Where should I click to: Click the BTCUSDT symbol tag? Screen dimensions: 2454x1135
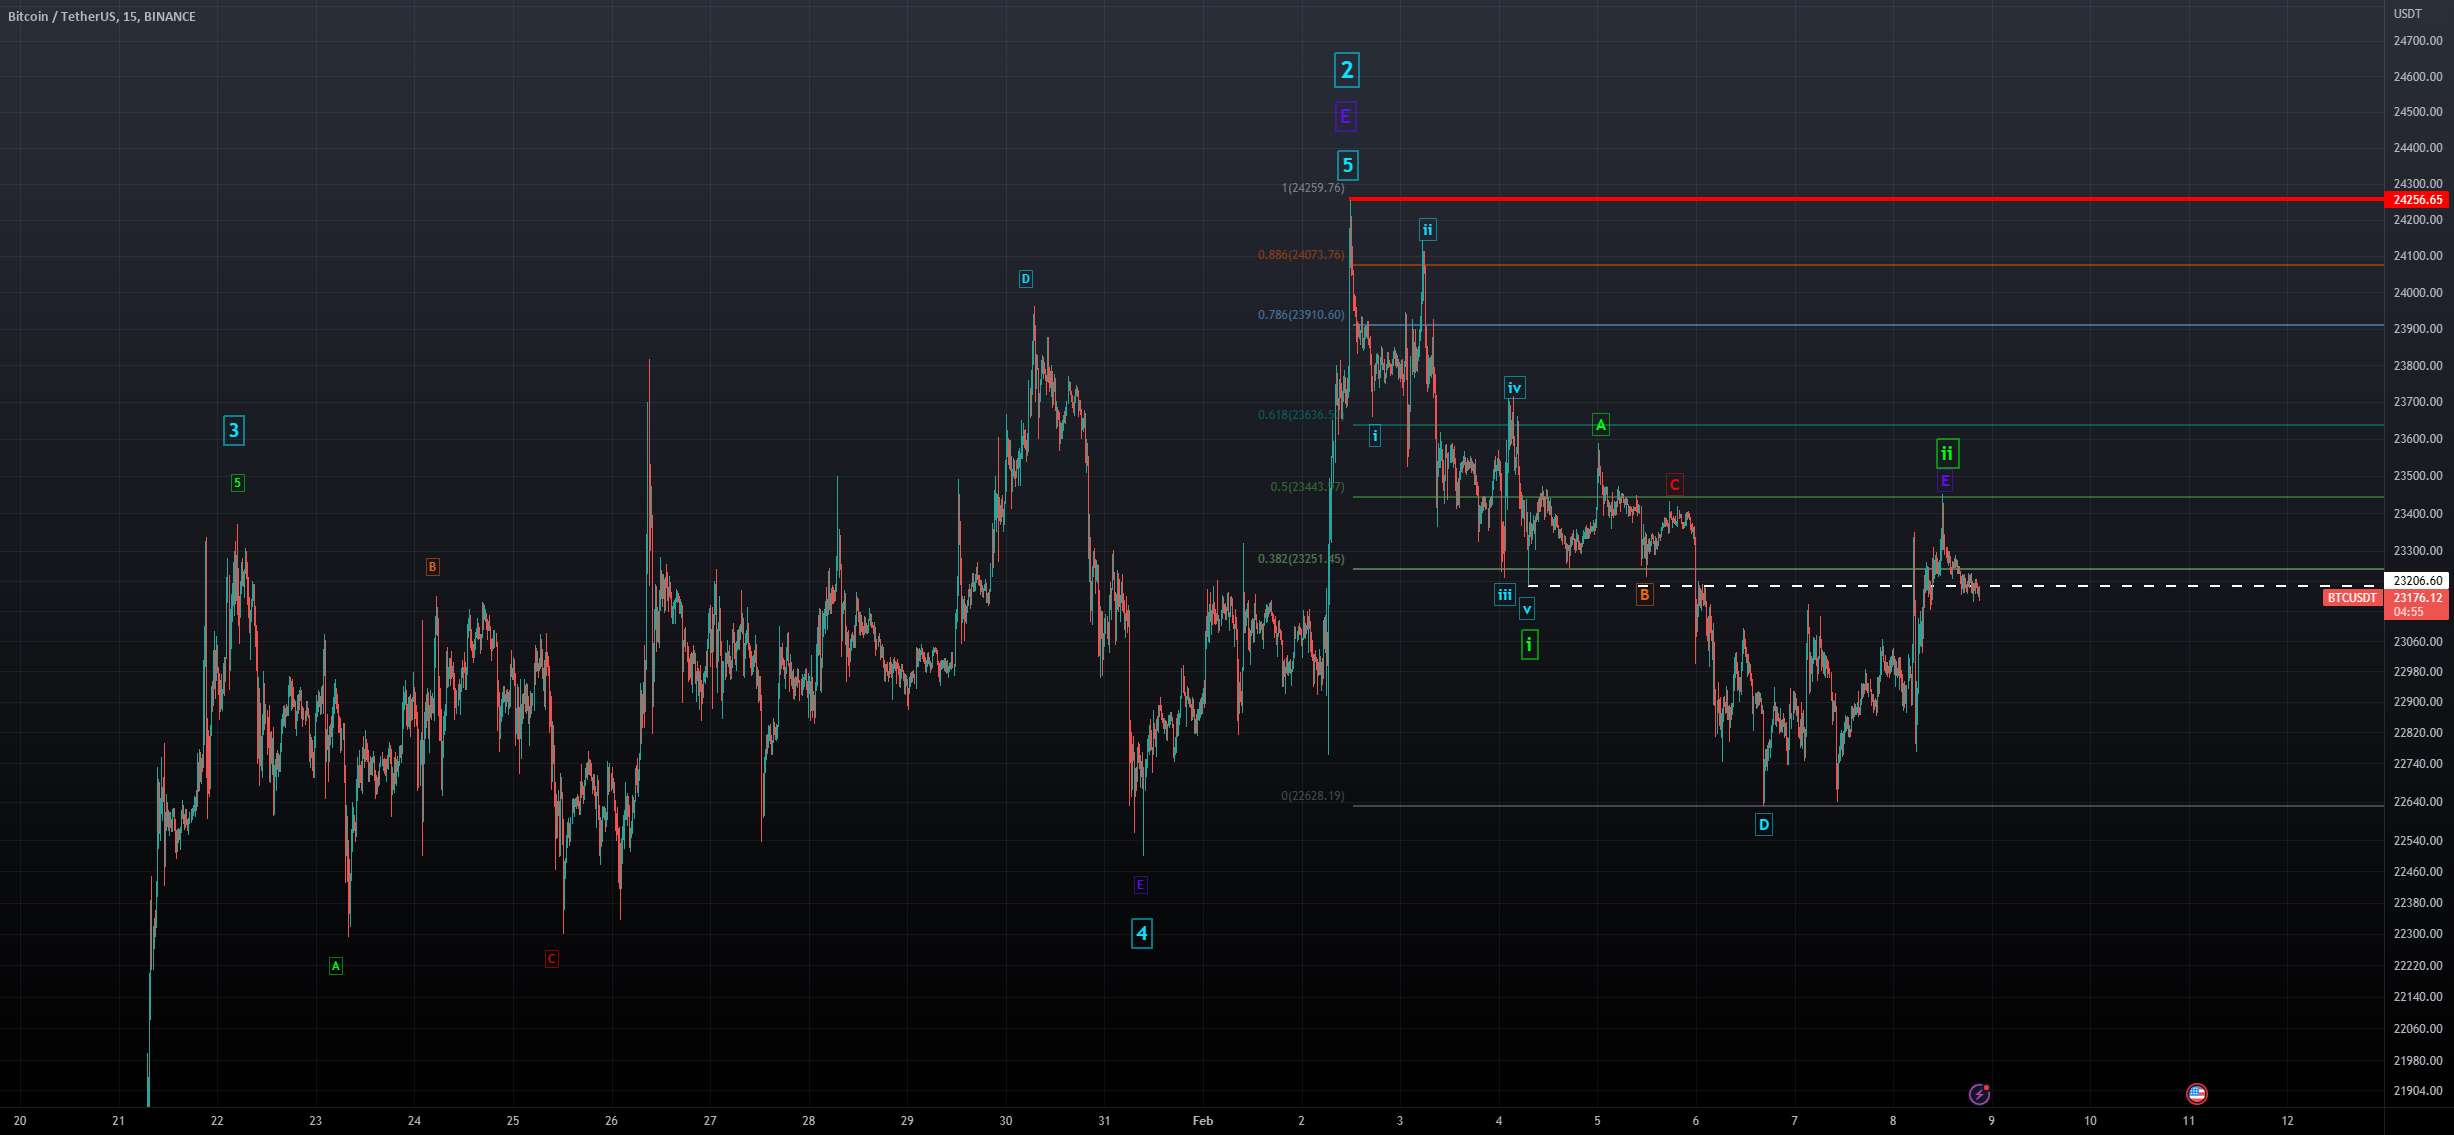tap(2352, 598)
